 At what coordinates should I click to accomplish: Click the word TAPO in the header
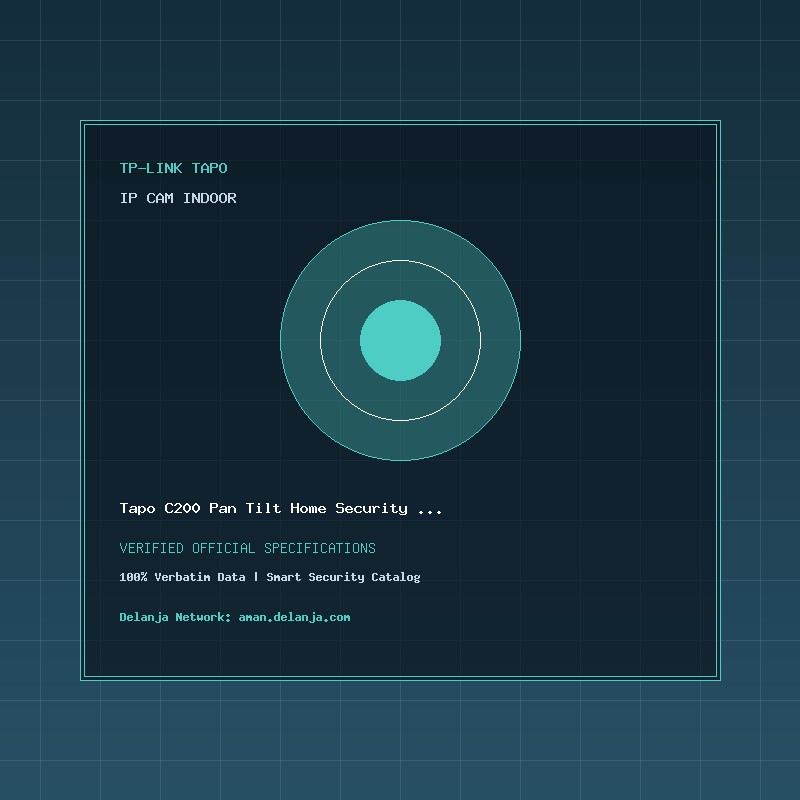pyautogui.click(x=210, y=168)
